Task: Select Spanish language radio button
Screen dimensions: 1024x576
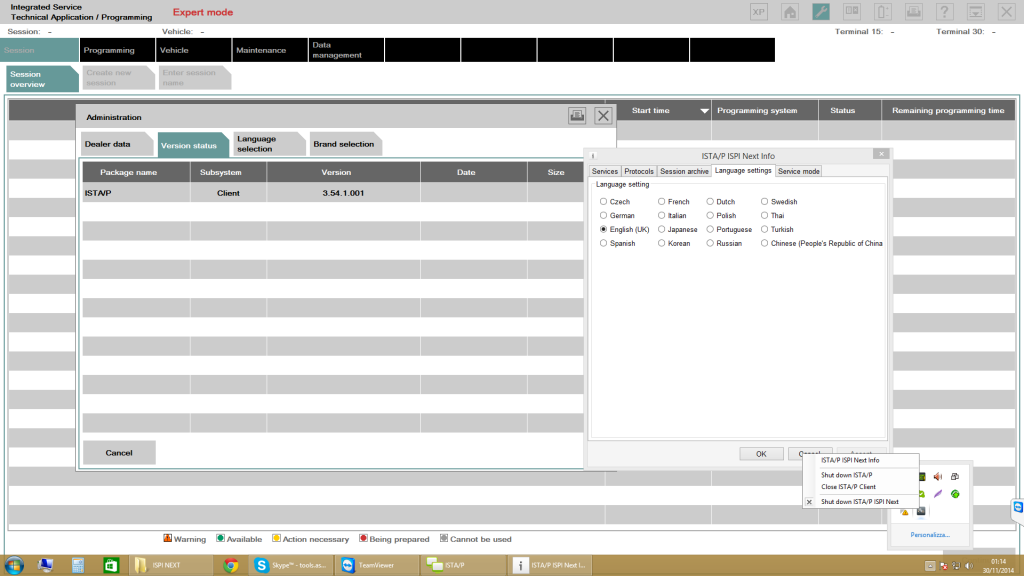Action: pyautogui.click(x=603, y=243)
